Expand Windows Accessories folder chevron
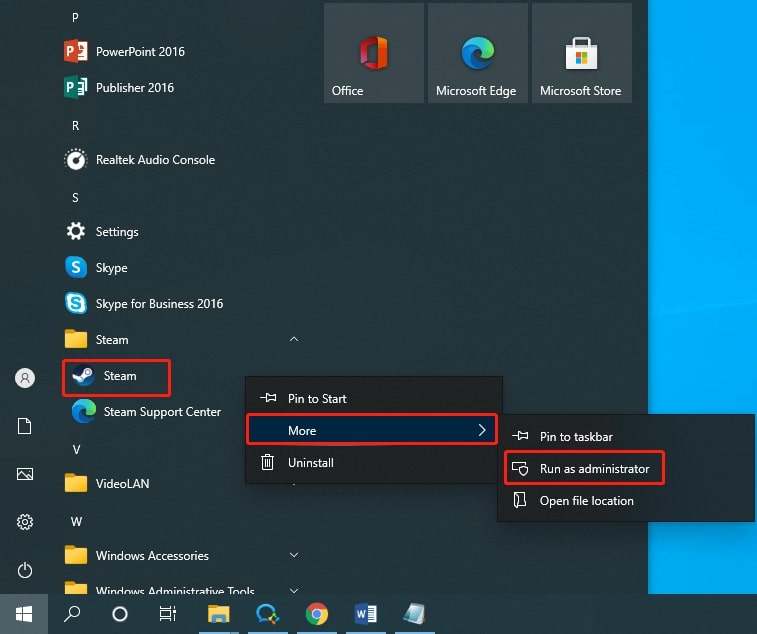The height and width of the screenshot is (634, 757). (294, 555)
